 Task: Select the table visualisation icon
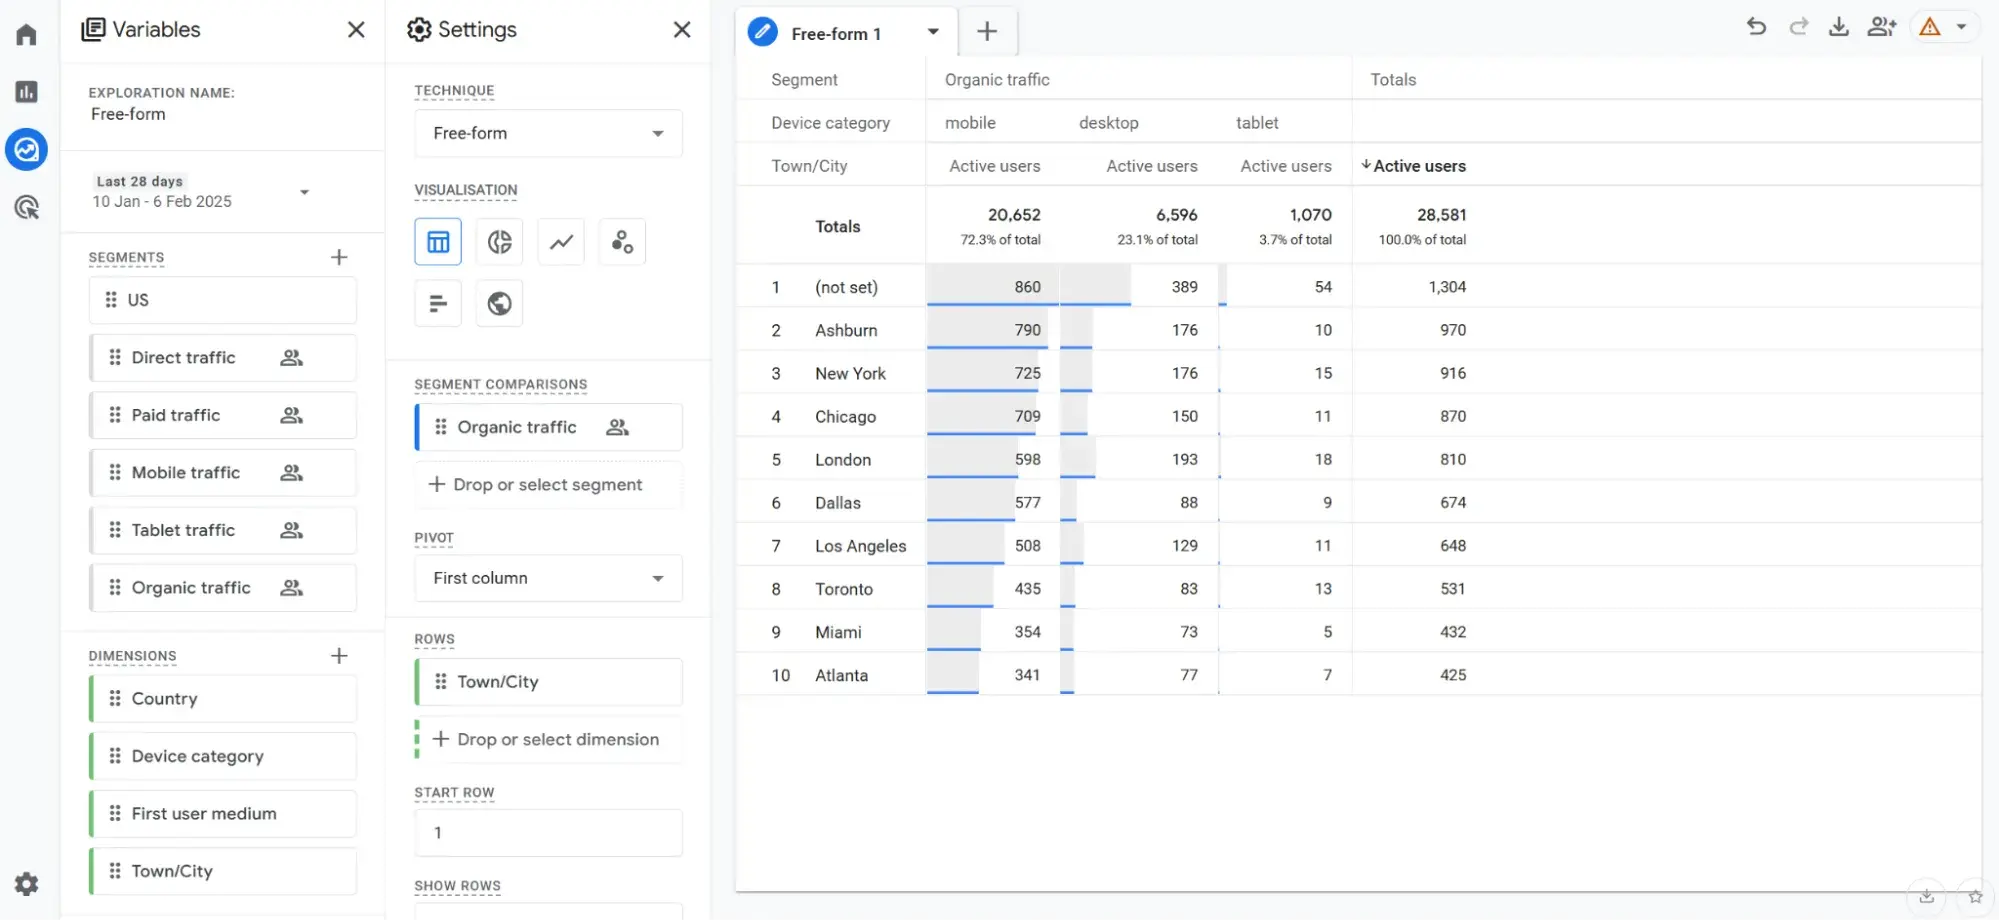point(438,242)
